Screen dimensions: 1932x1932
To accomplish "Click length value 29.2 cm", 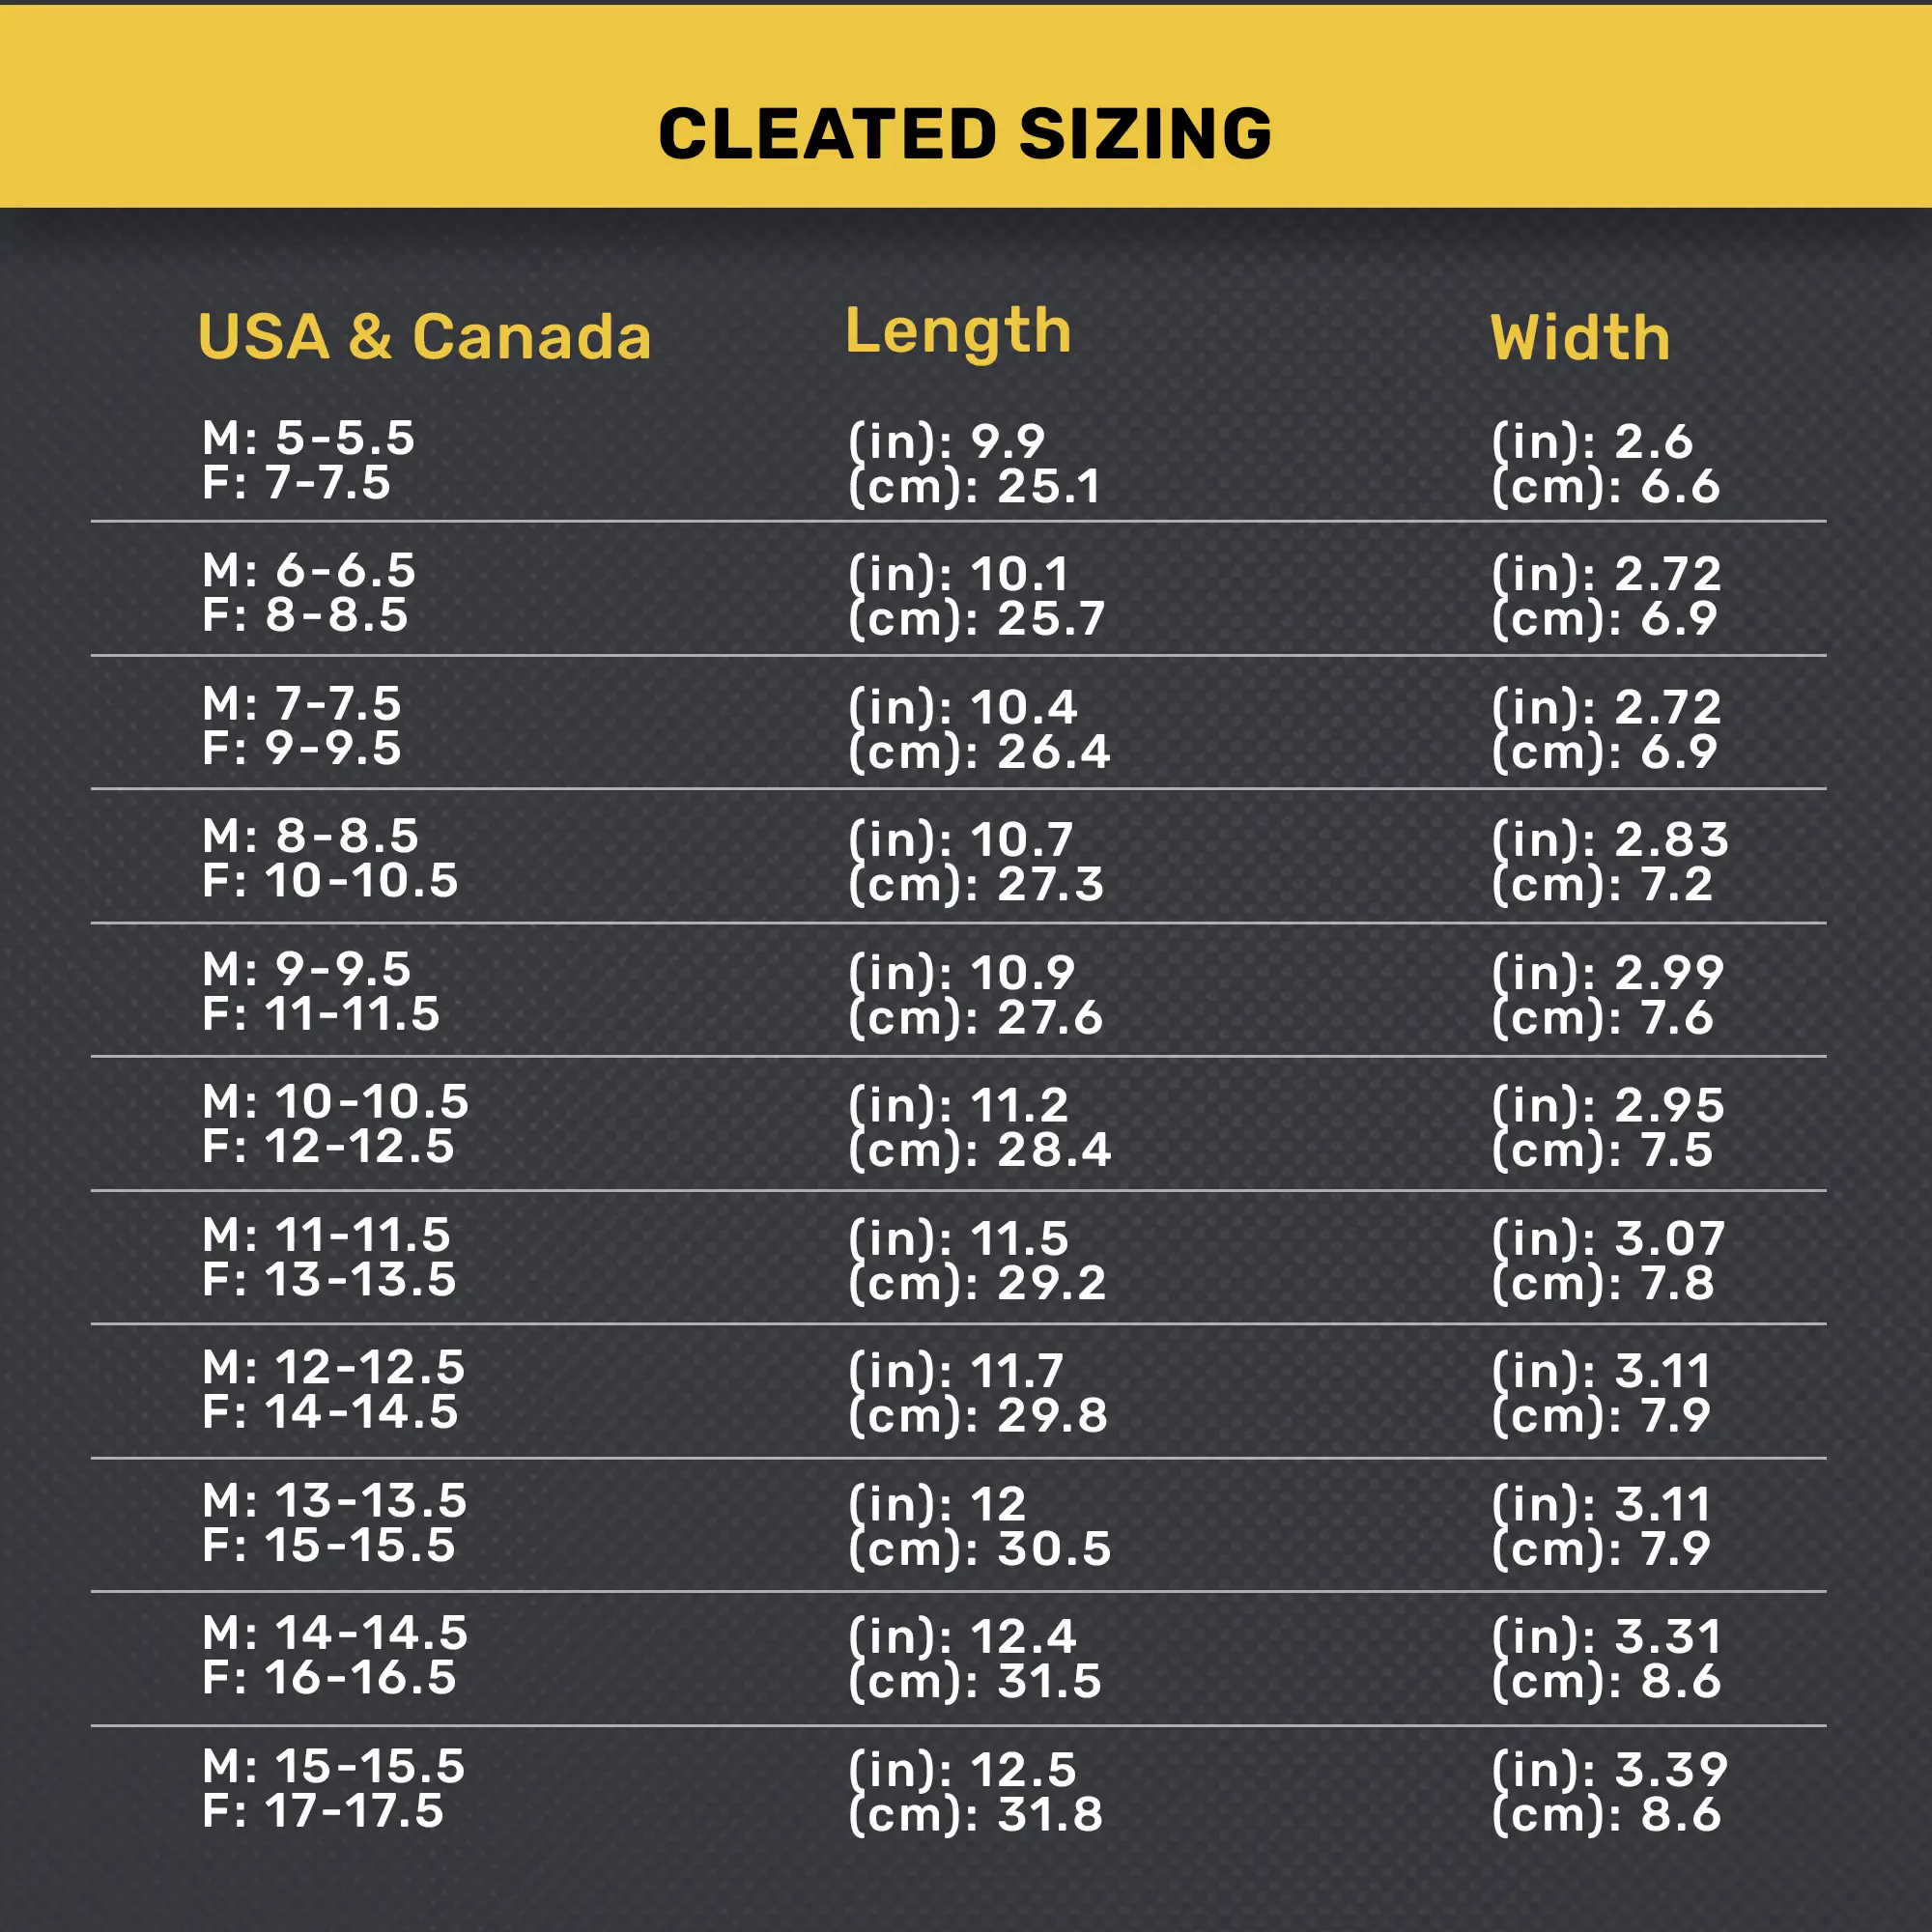I will (977, 1283).
